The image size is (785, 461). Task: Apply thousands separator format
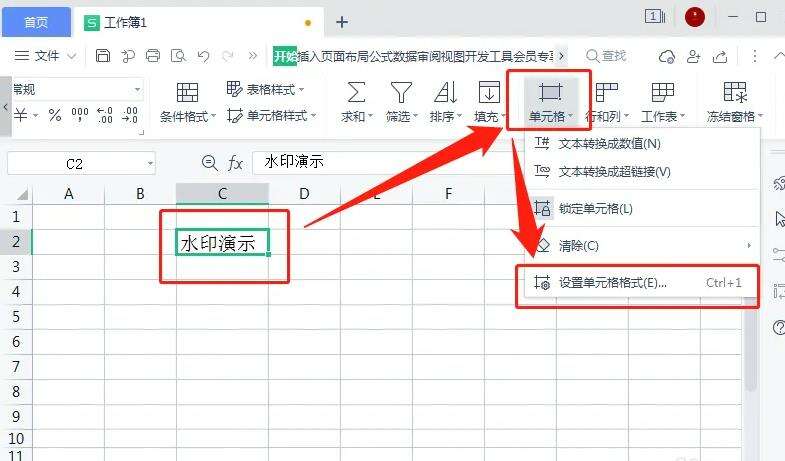click(80, 115)
